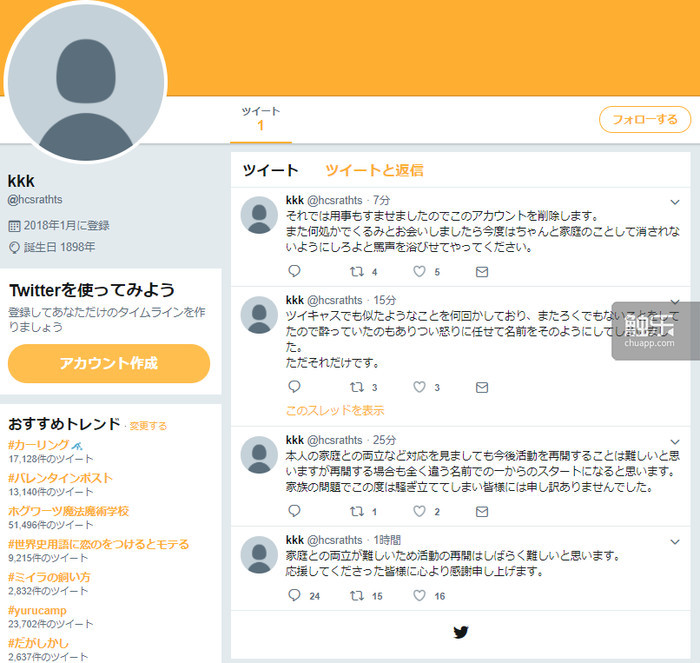Reply to the 25分 tweet
Image resolution: width=700 pixels, height=663 pixels.
coord(294,510)
